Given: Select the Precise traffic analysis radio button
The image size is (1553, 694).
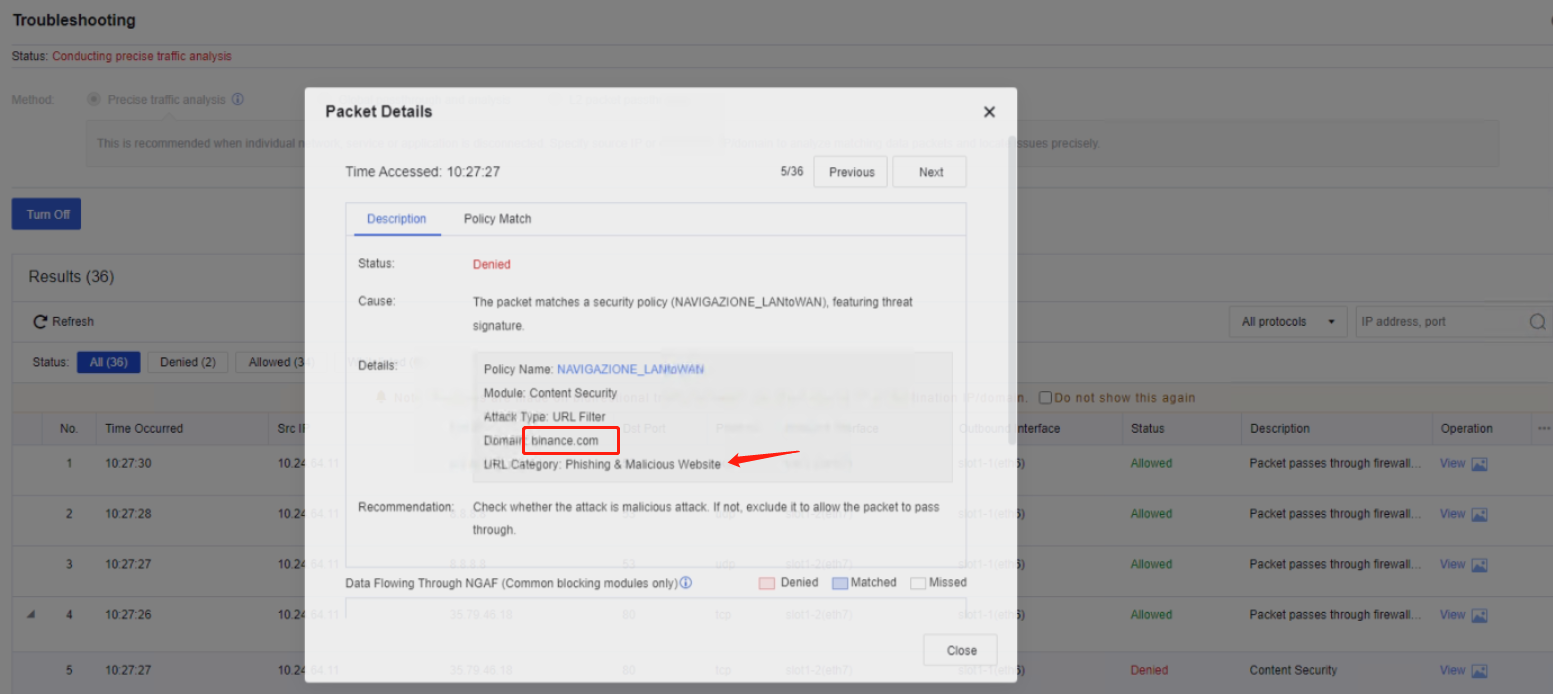Looking at the screenshot, I should [x=94, y=100].
